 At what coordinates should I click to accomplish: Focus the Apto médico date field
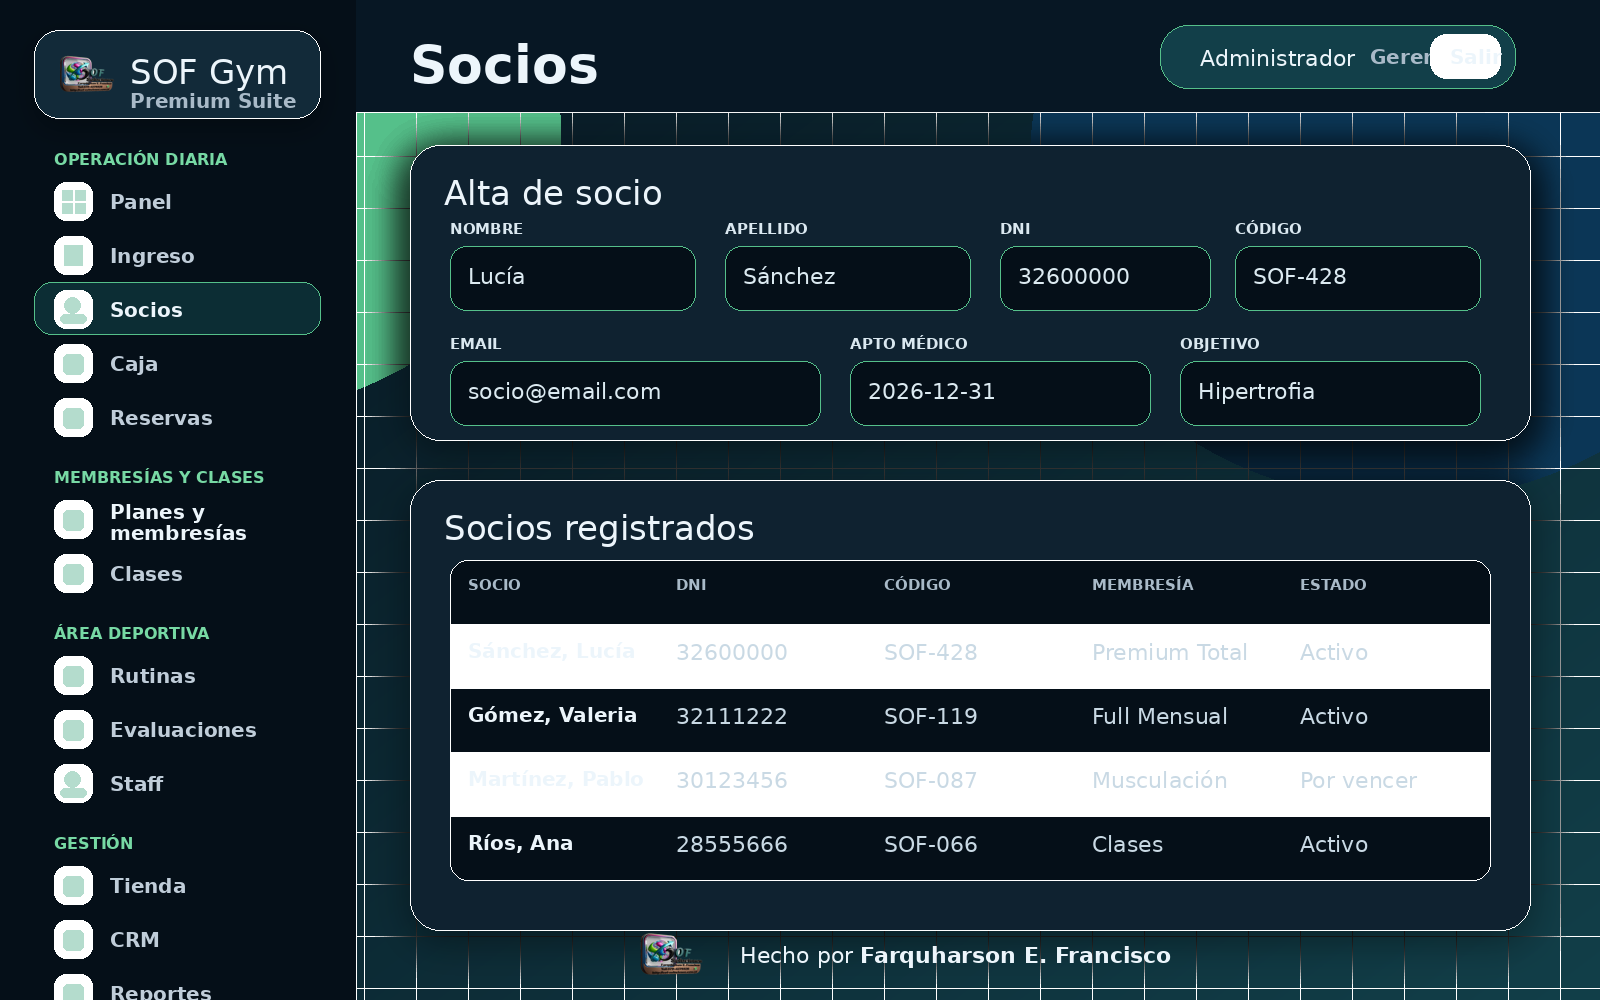[1000, 393]
